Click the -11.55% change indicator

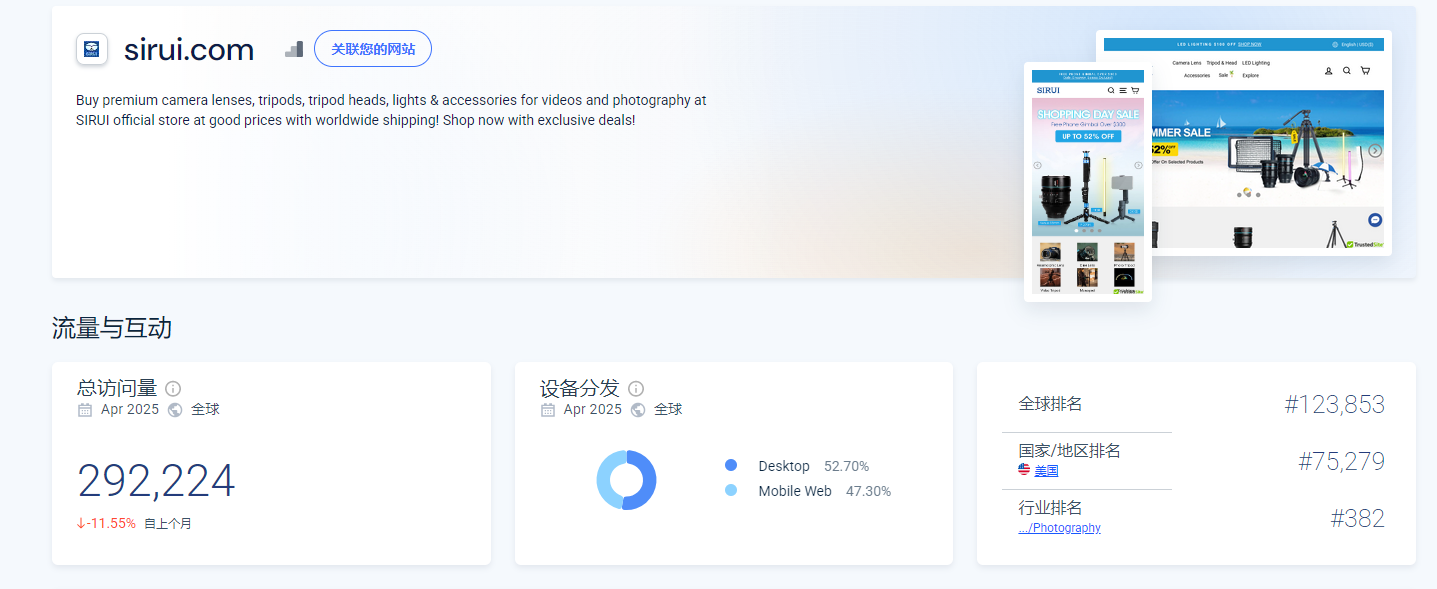click(106, 523)
